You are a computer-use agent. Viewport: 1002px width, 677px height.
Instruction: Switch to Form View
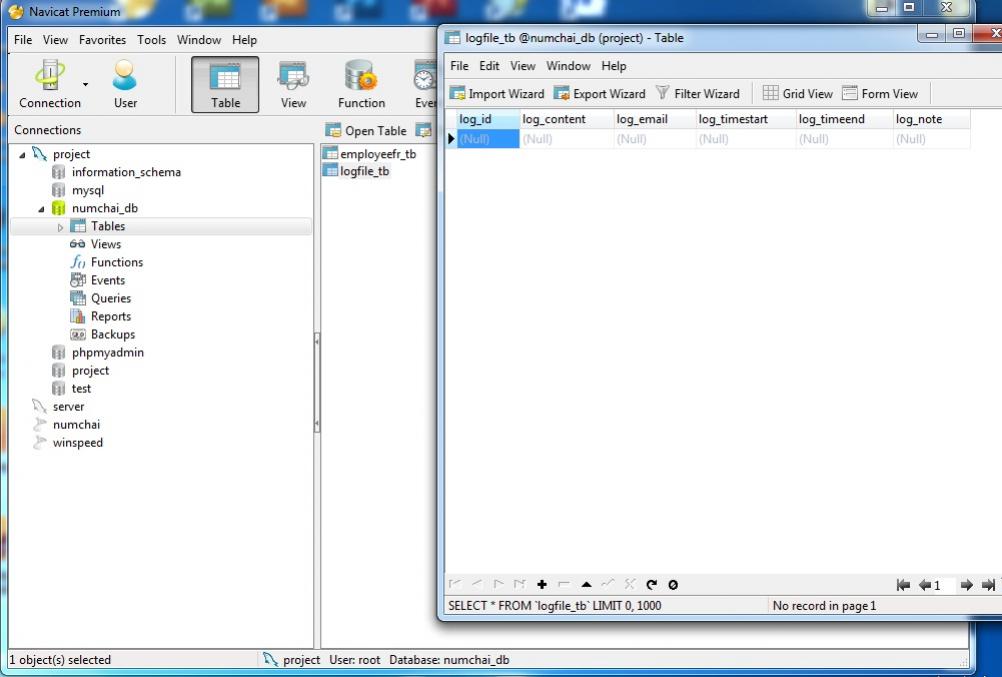coord(879,94)
